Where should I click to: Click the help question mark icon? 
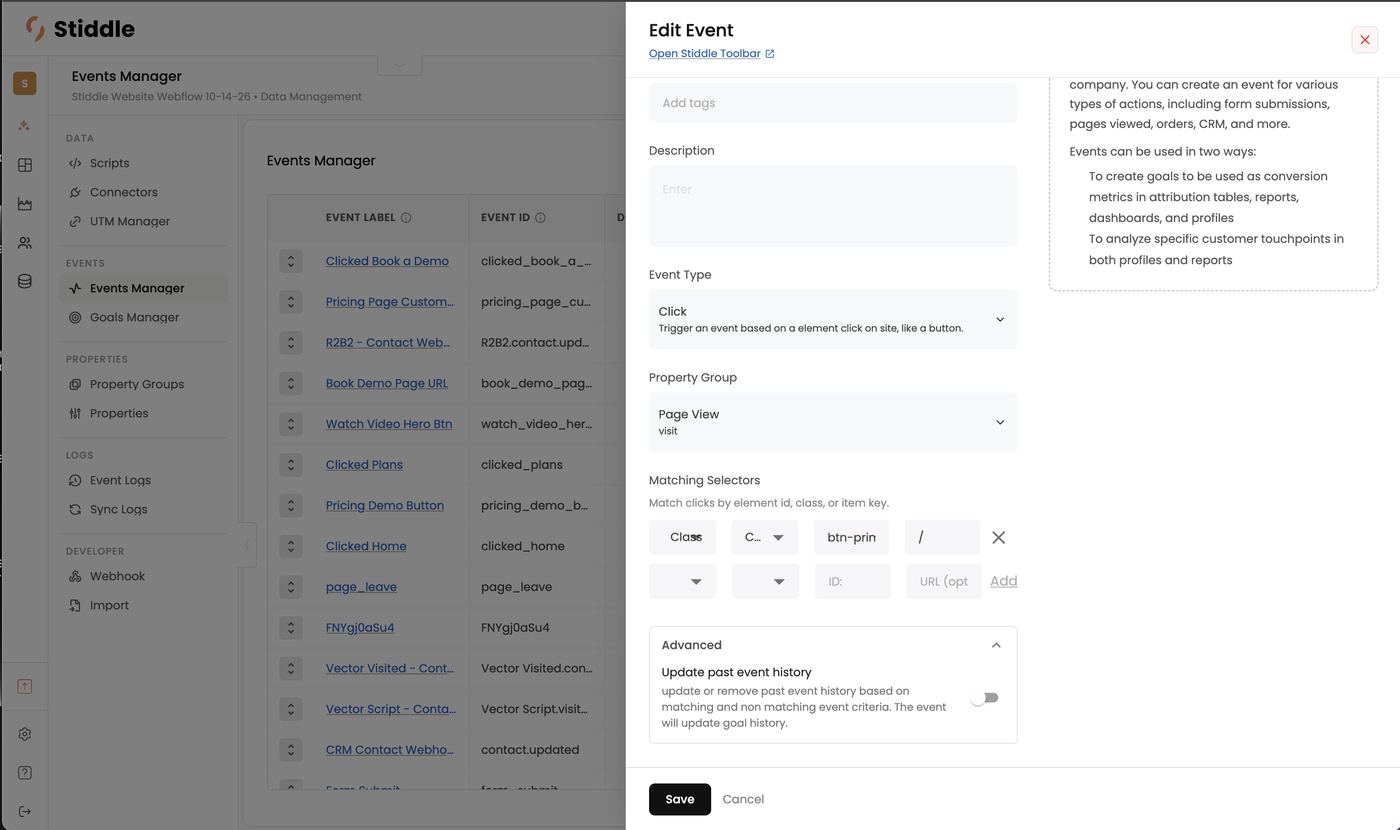(25, 773)
